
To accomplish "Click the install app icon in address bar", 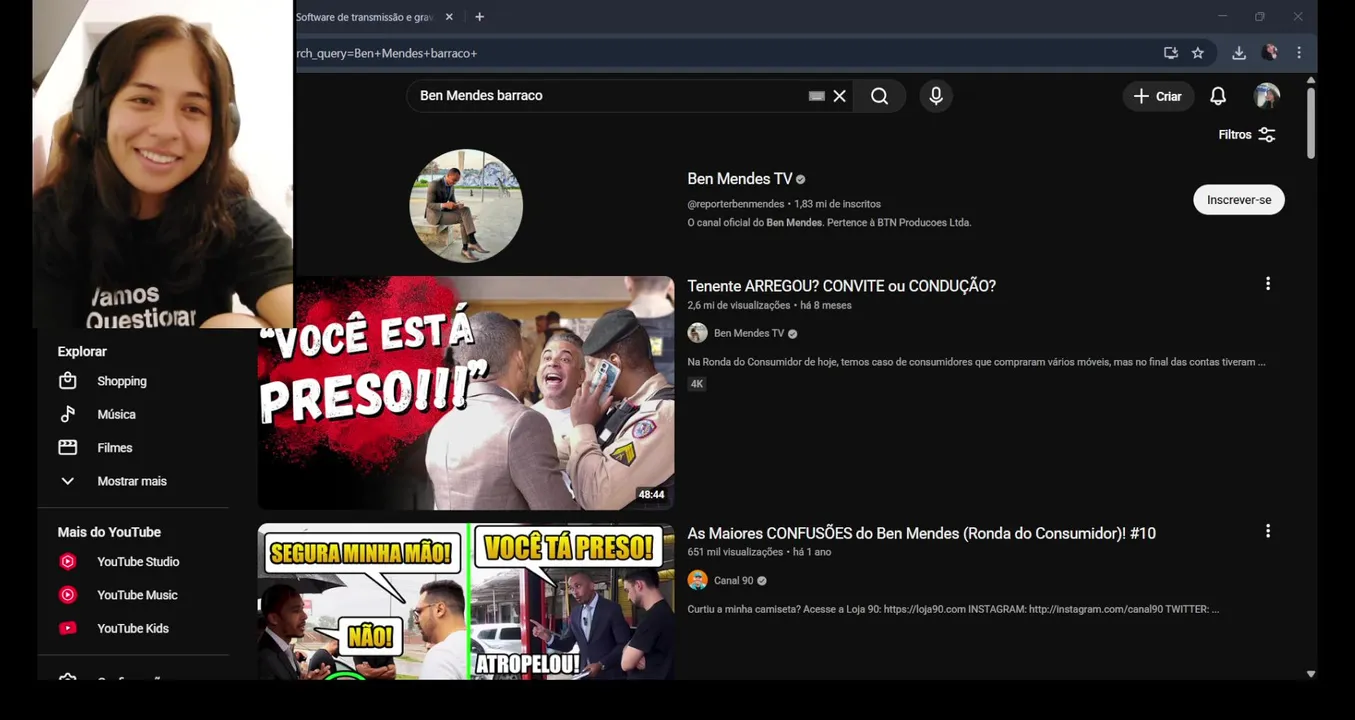I will (1171, 53).
